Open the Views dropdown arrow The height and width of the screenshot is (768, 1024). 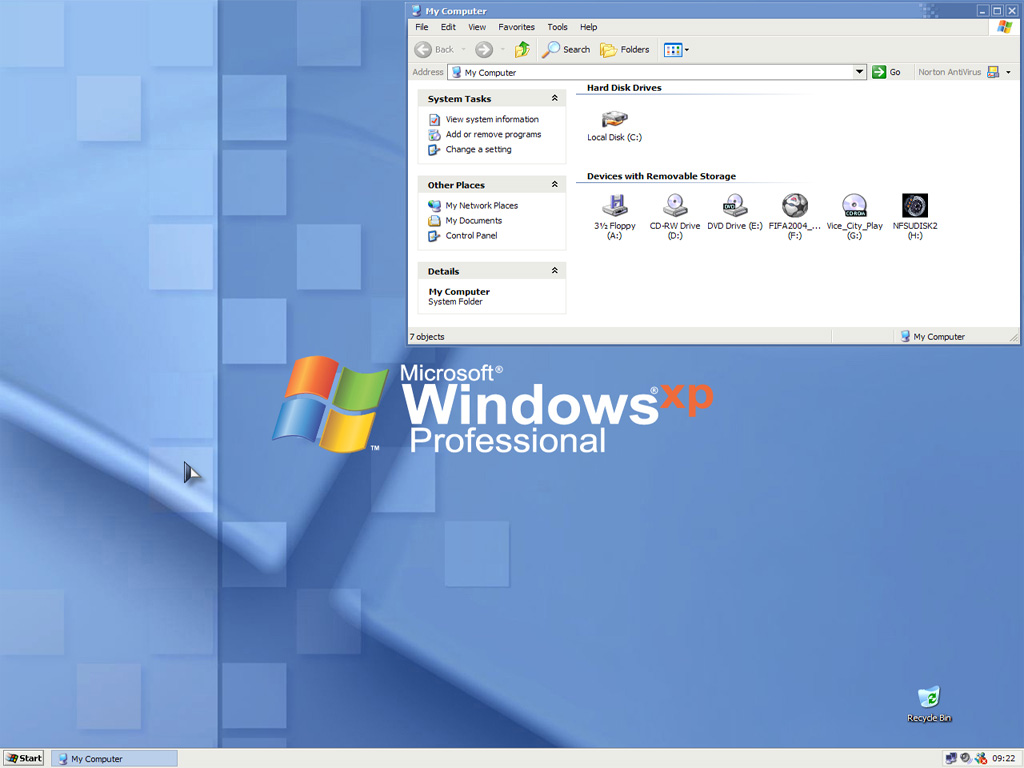pyautogui.click(x=686, y=50)
